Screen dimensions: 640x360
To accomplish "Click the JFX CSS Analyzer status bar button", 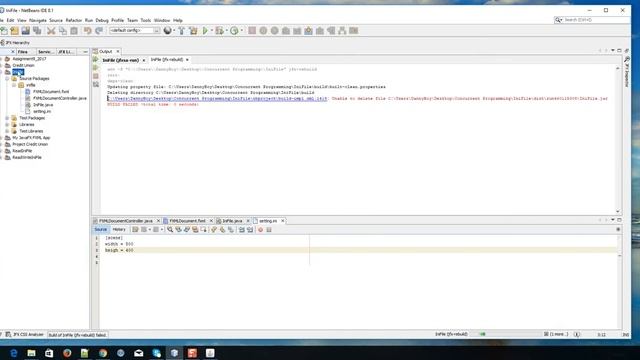I will pos(24,335).
